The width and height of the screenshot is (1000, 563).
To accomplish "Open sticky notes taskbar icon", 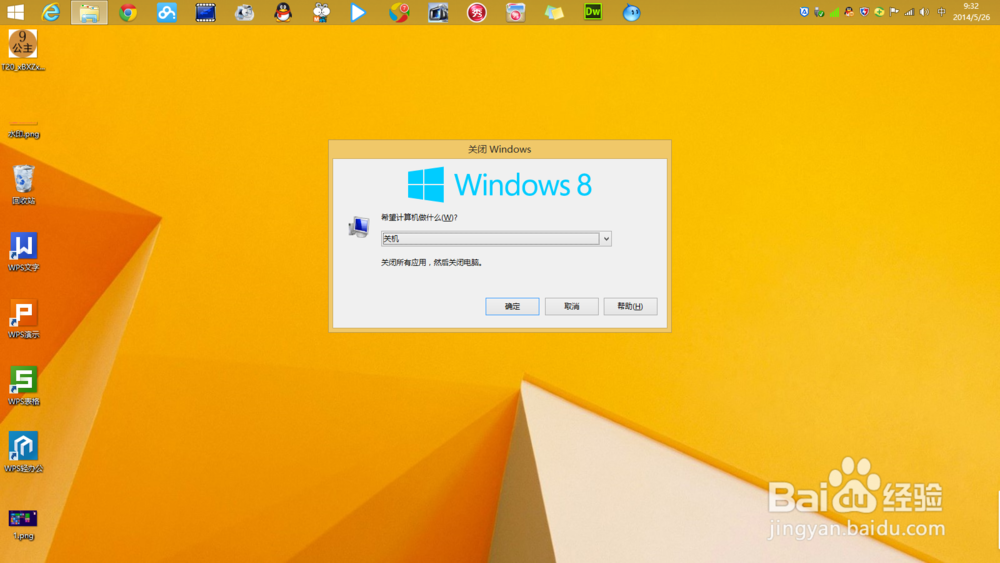I will tap(554, 12).
